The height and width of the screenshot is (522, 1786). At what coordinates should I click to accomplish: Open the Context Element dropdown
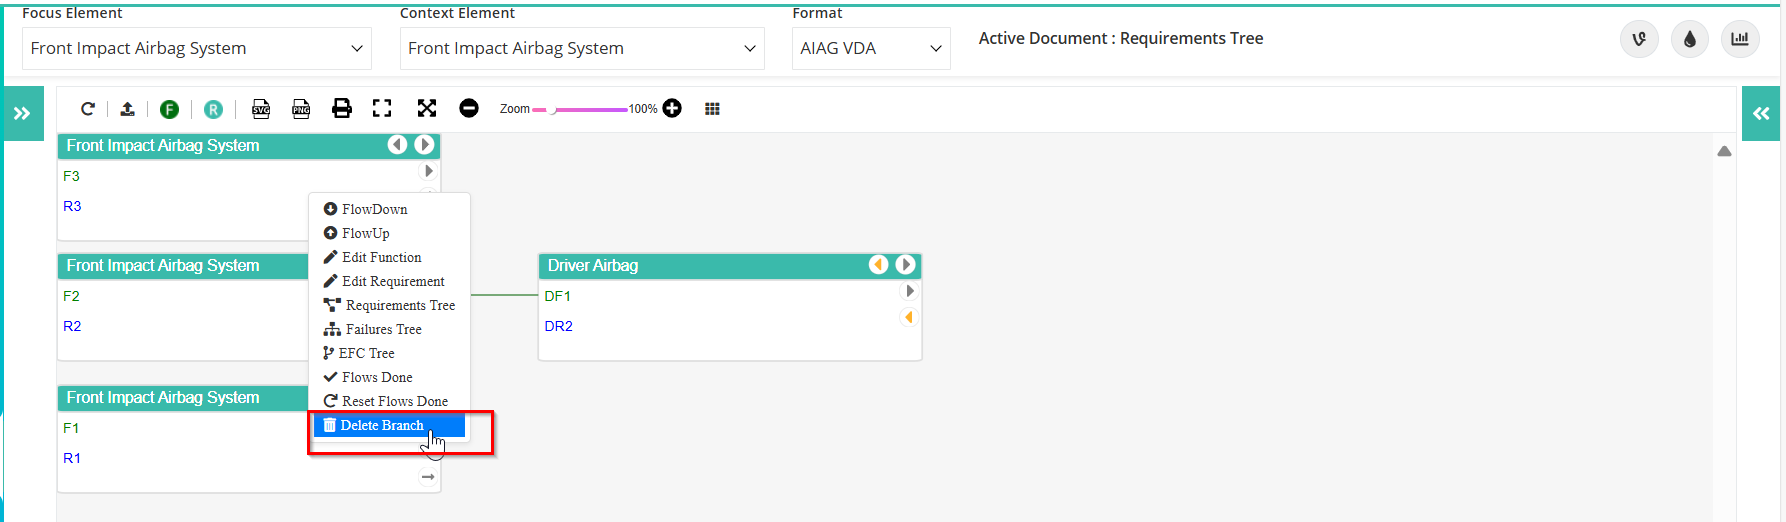pyautogui.click(x=582, y=48)
